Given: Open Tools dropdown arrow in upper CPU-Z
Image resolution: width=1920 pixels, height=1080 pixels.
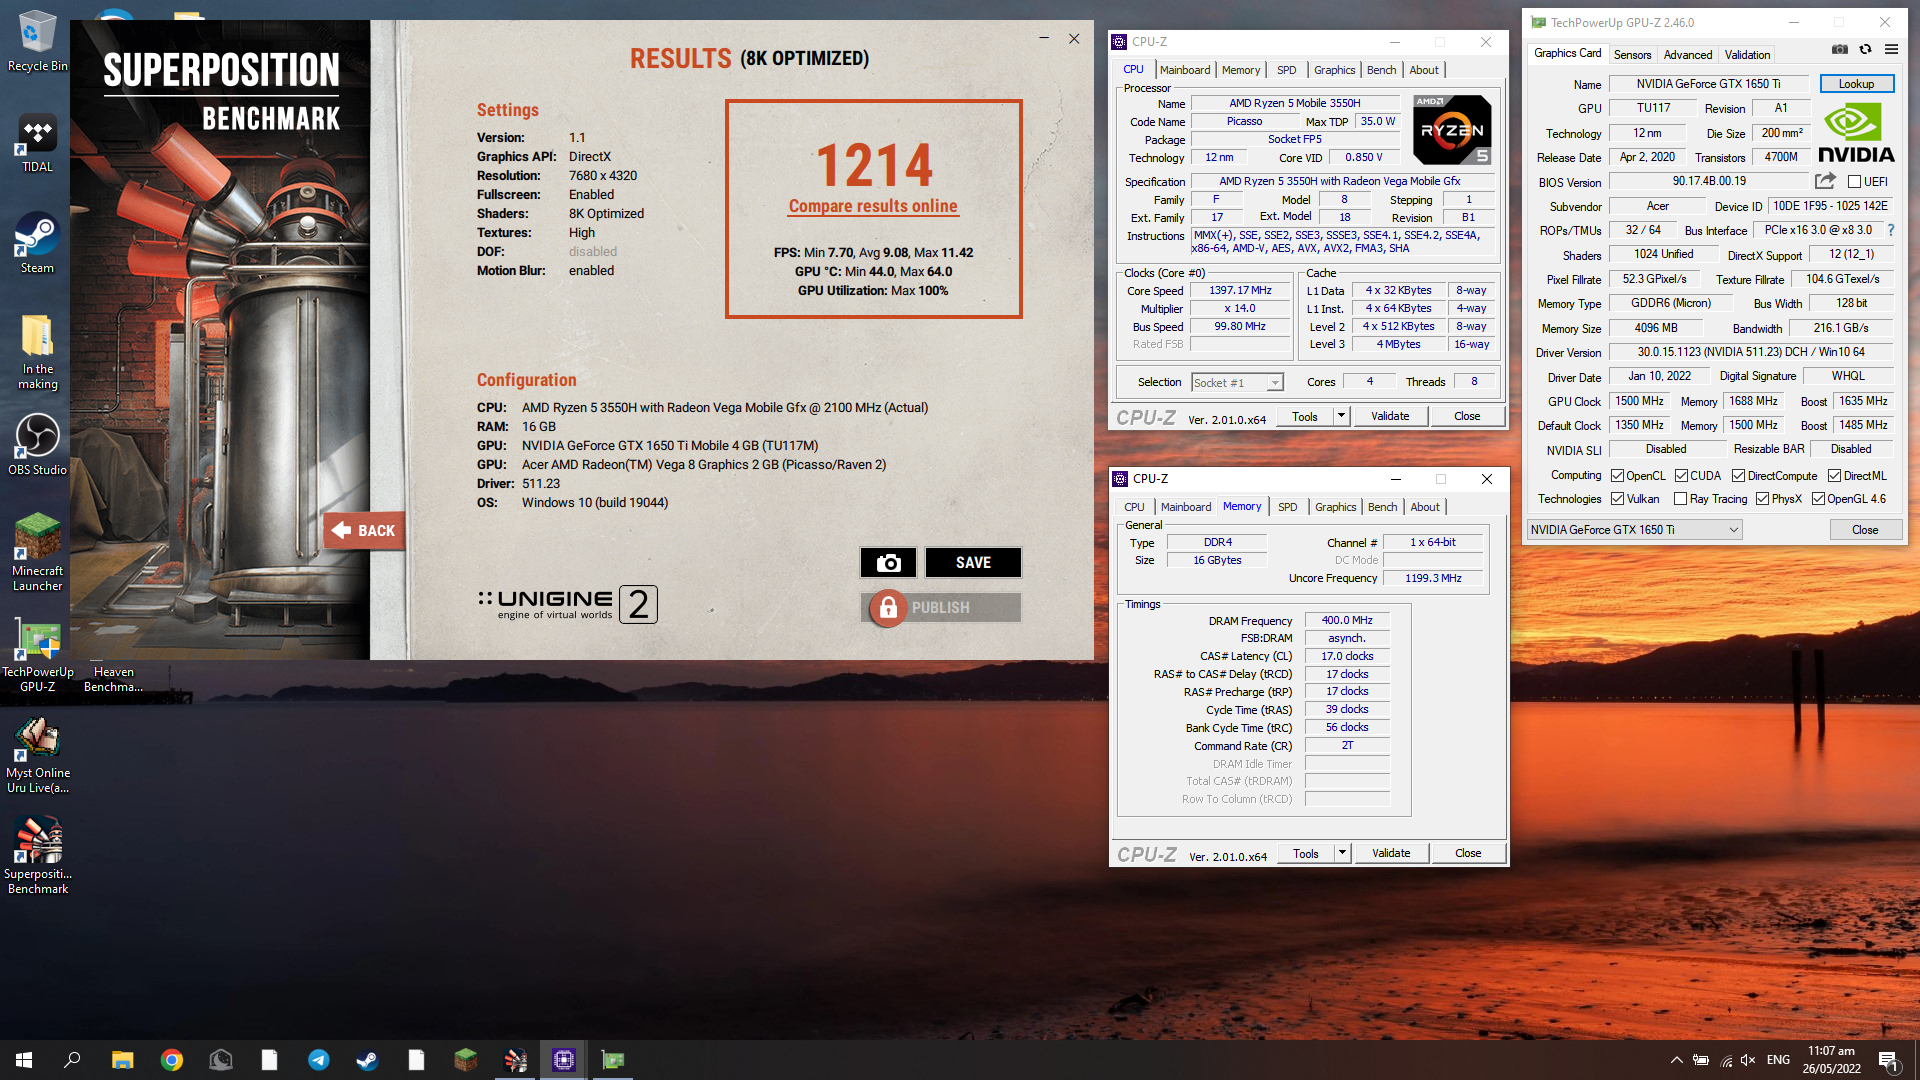Looking at the screenshot, I should point(1341,416).
